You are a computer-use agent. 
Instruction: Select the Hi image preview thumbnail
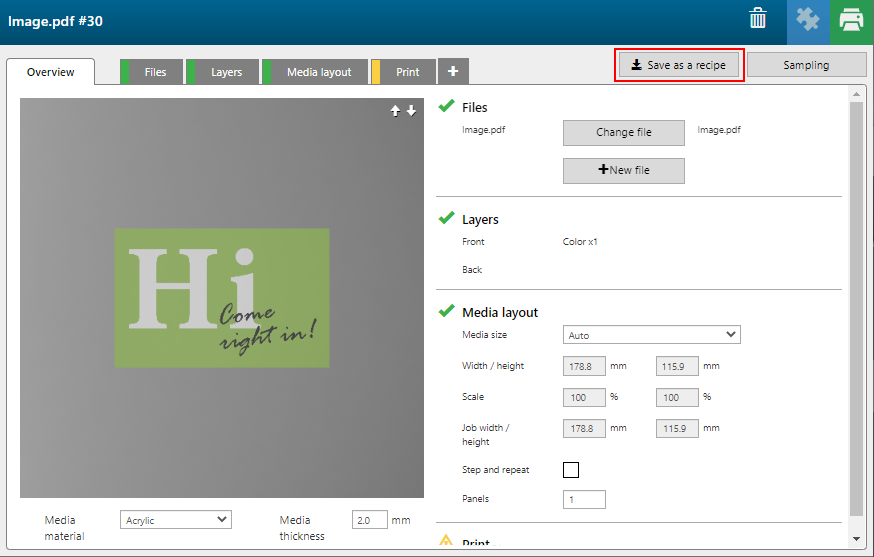pyautogui.click(x=222, y=298)
